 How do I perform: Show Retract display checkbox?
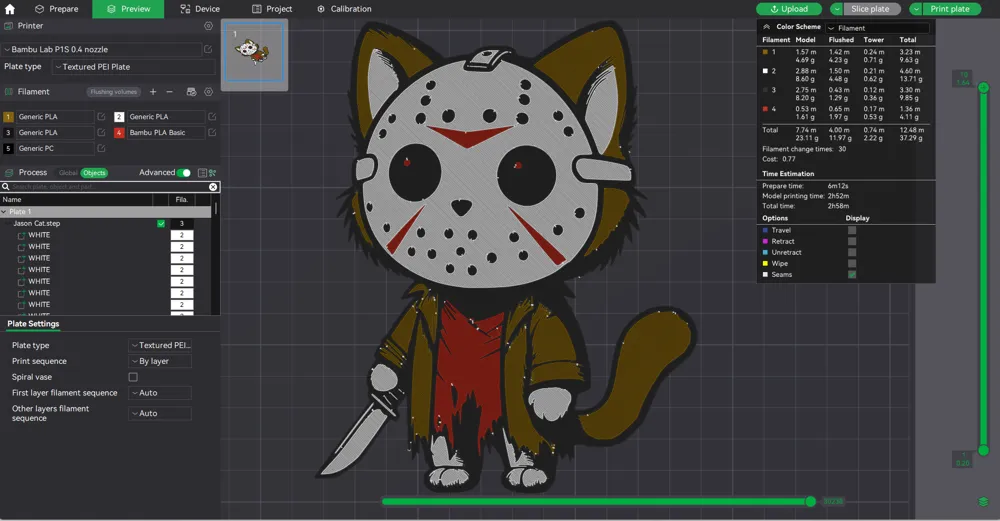852,241
